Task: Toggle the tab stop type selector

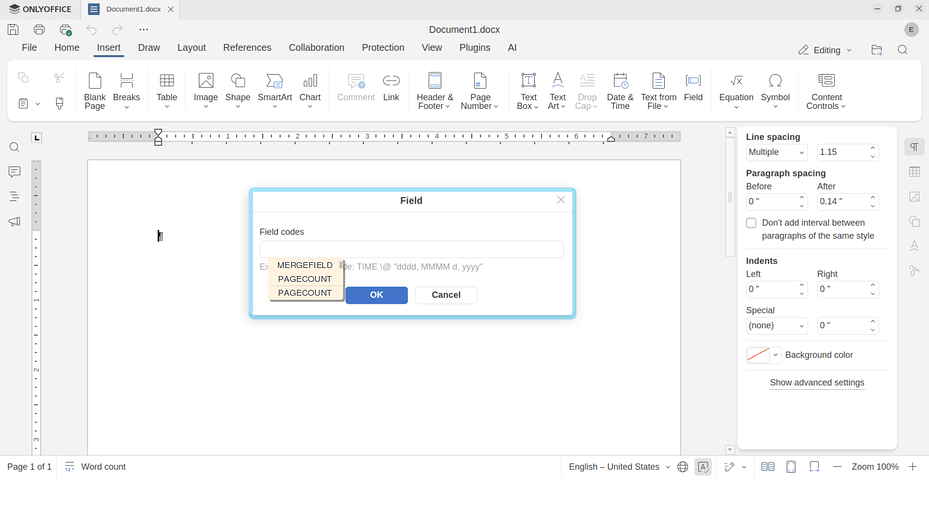Action: (37, 138)
